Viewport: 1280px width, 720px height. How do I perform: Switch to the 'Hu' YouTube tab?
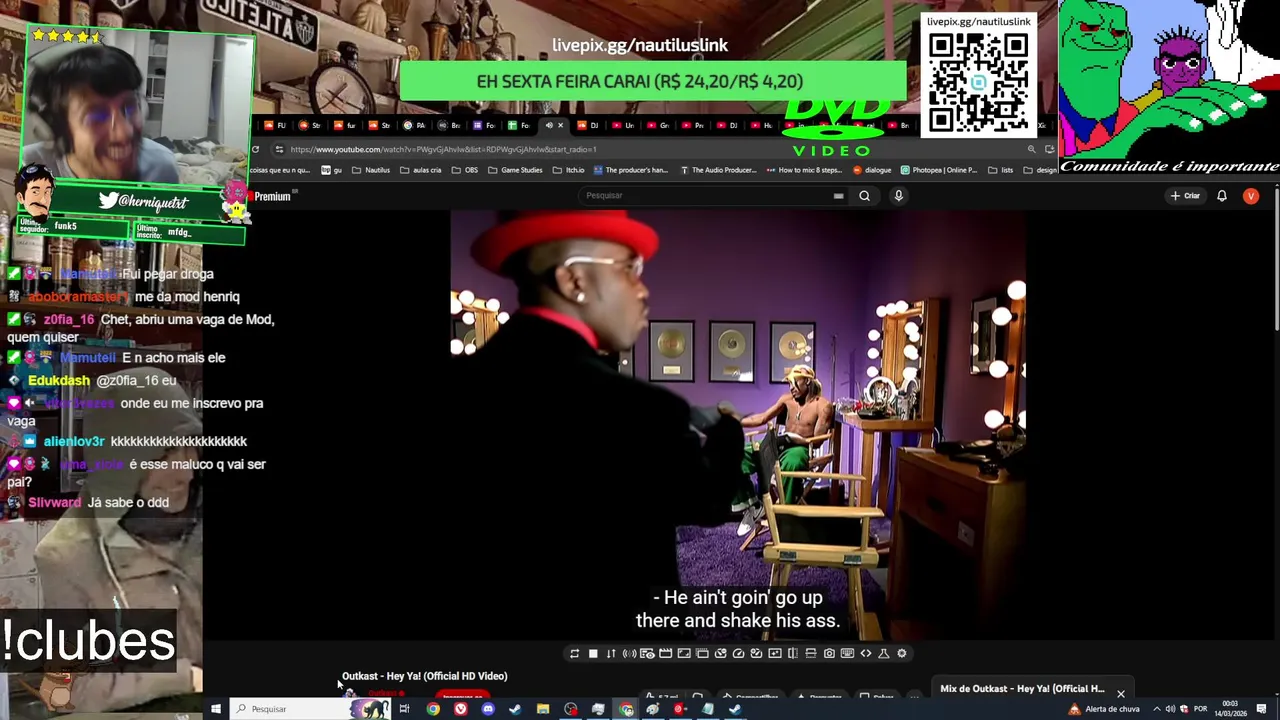(762, 126)
